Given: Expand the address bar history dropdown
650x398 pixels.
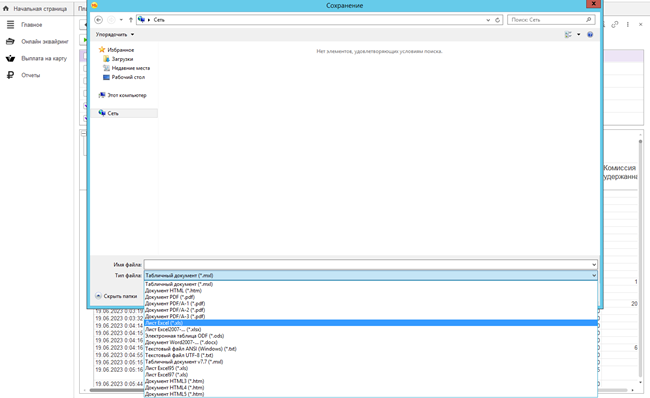Looking at the screenshot, I should tap(488, 19).
